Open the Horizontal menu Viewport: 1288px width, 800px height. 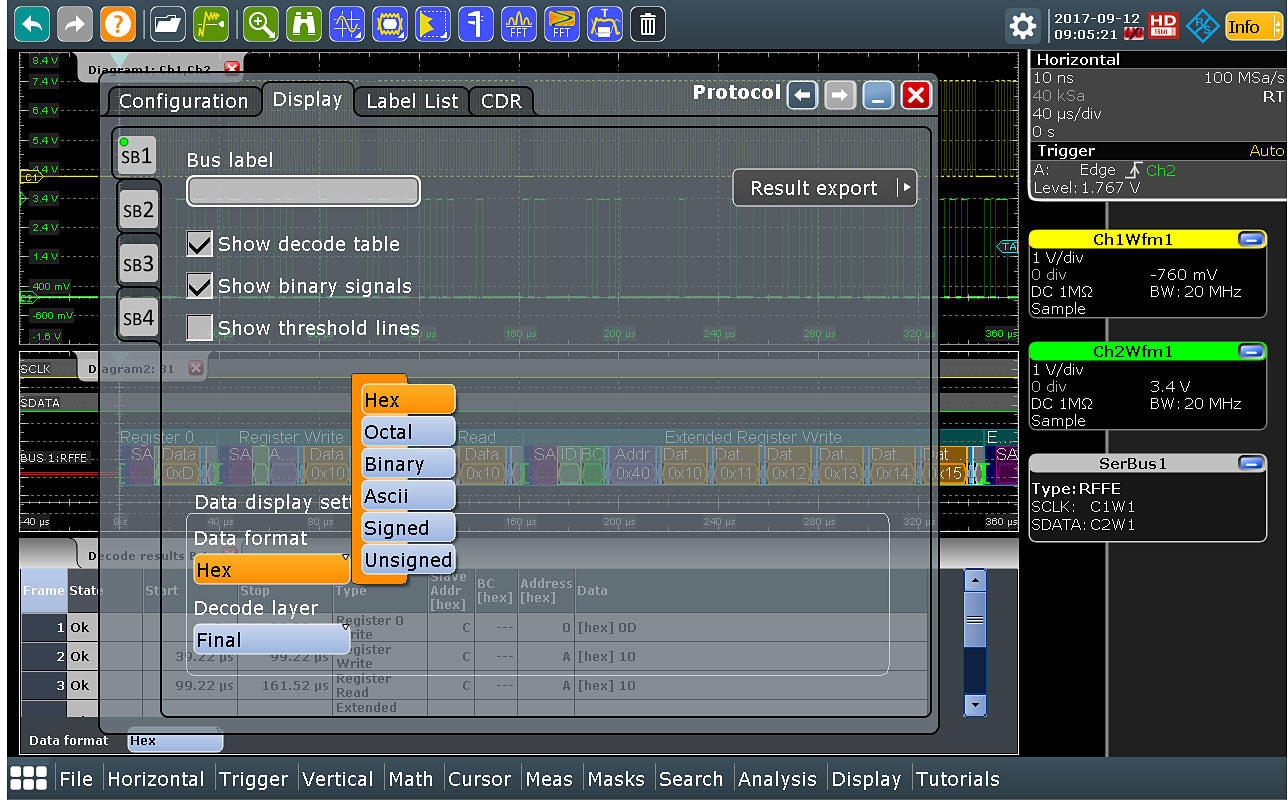(x=156, y=779)
